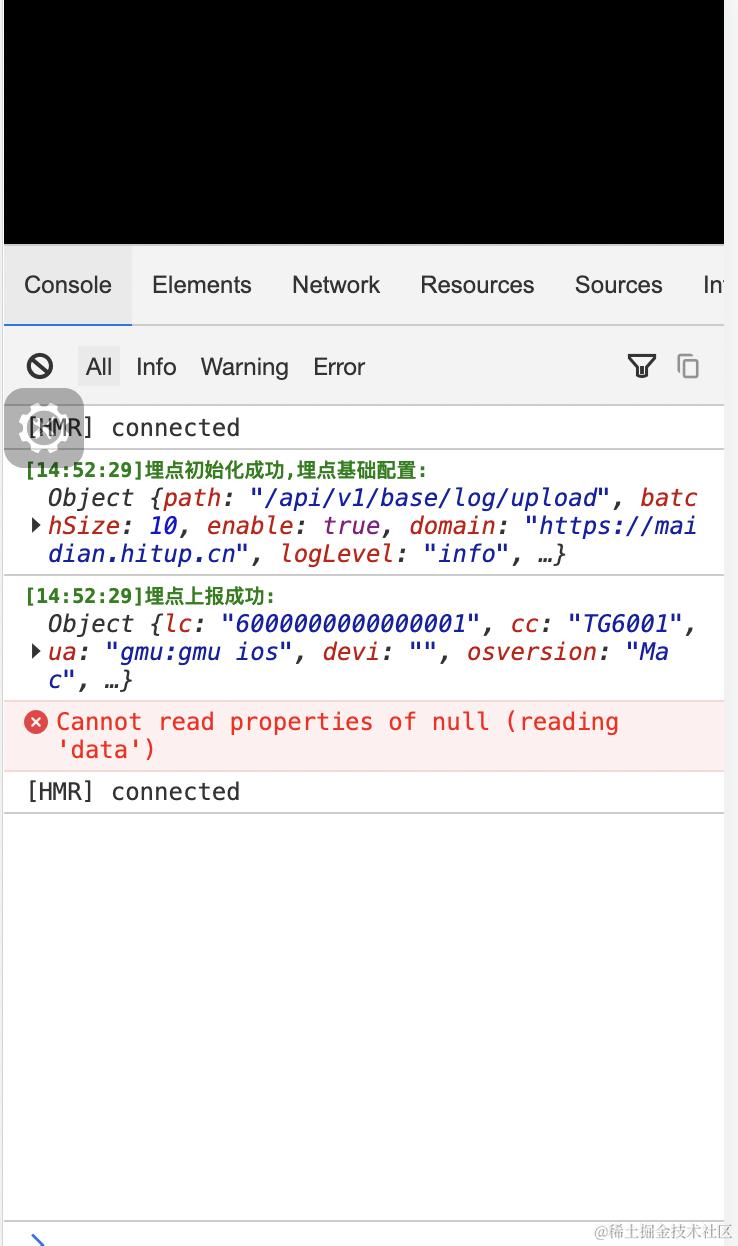Screen dimensions: 738x1246
Task: Select the Console tab
Action: click(x=68, y=285)
